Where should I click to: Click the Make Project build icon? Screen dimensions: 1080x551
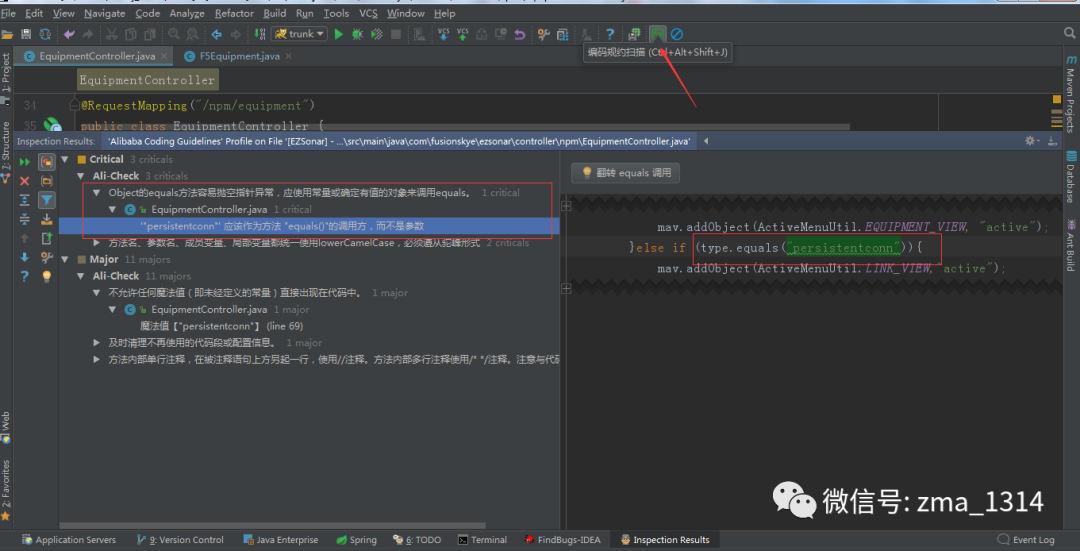[259, 34]
